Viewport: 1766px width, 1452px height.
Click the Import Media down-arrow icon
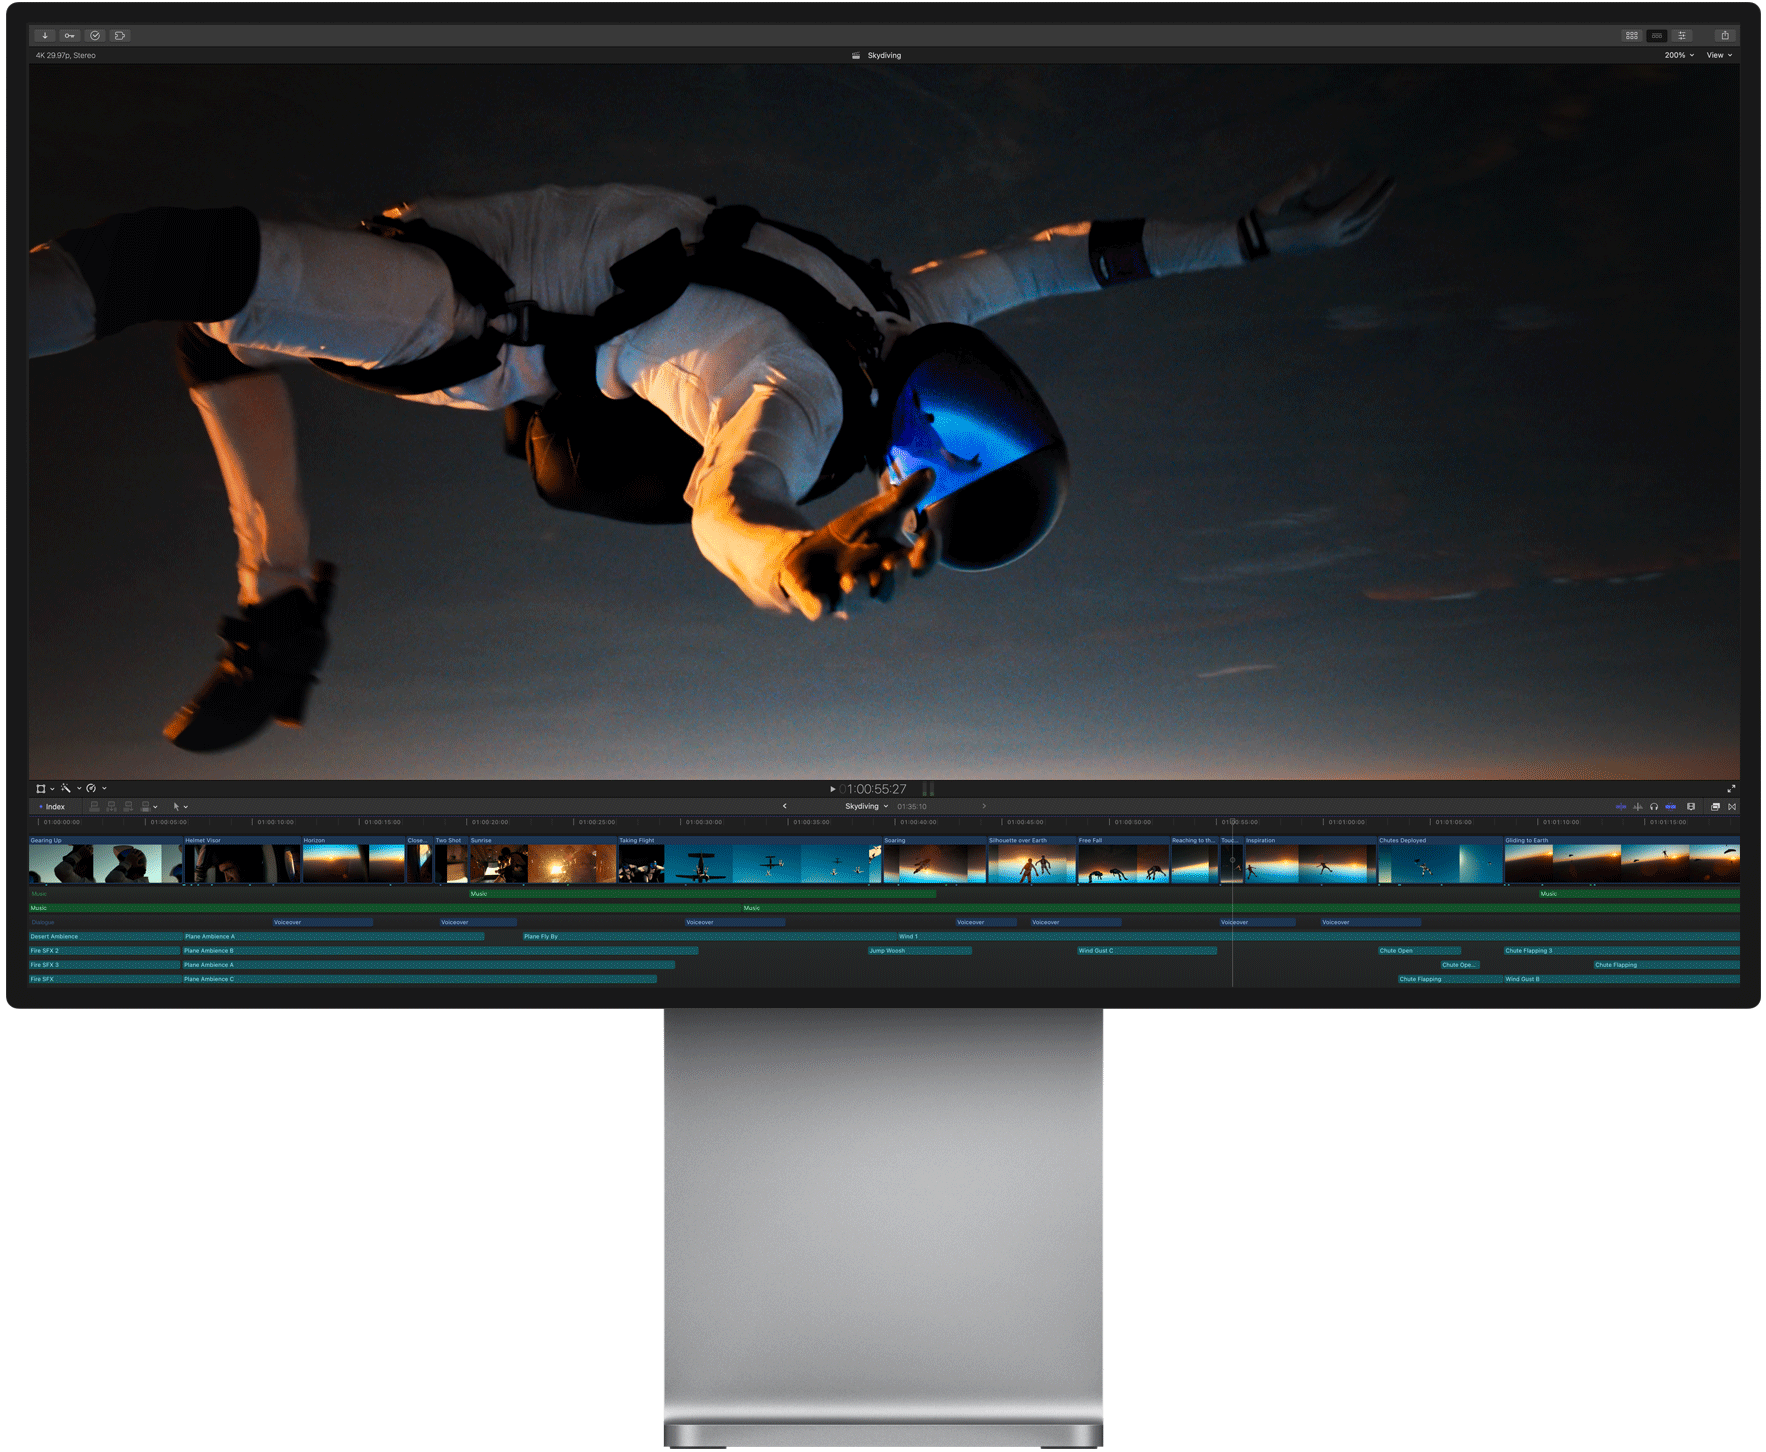[45, 36]
